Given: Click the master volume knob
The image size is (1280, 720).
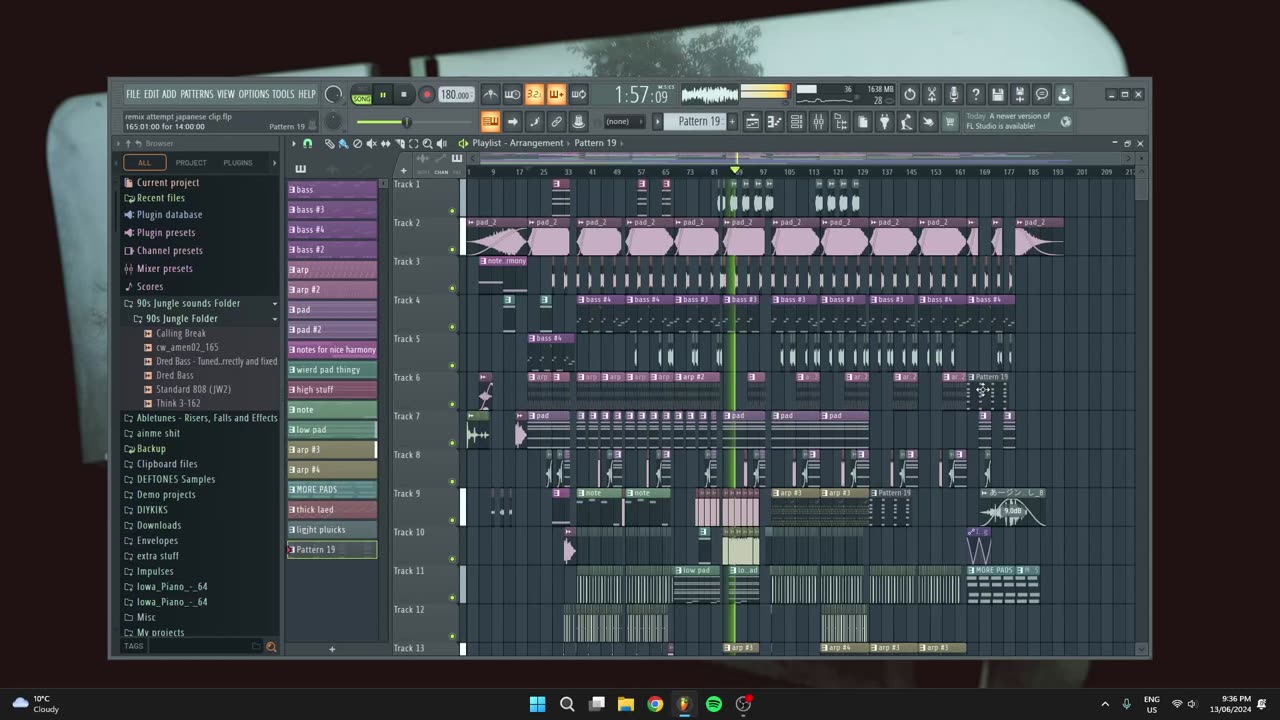Looking at the screenshot, I should click(333, 95).
